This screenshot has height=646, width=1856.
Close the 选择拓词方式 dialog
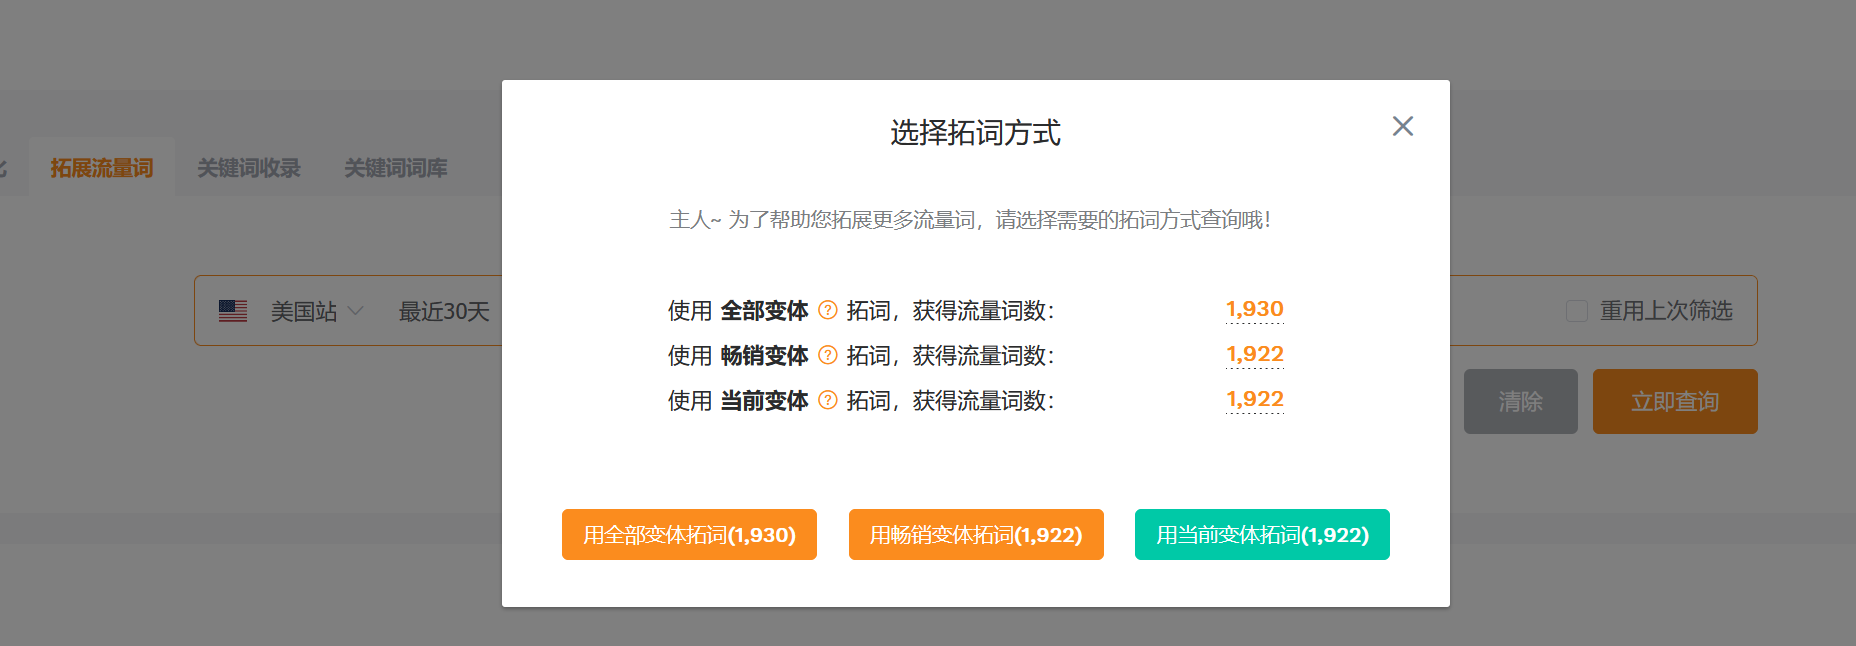pyautogui.click(x=1403, y=126)
